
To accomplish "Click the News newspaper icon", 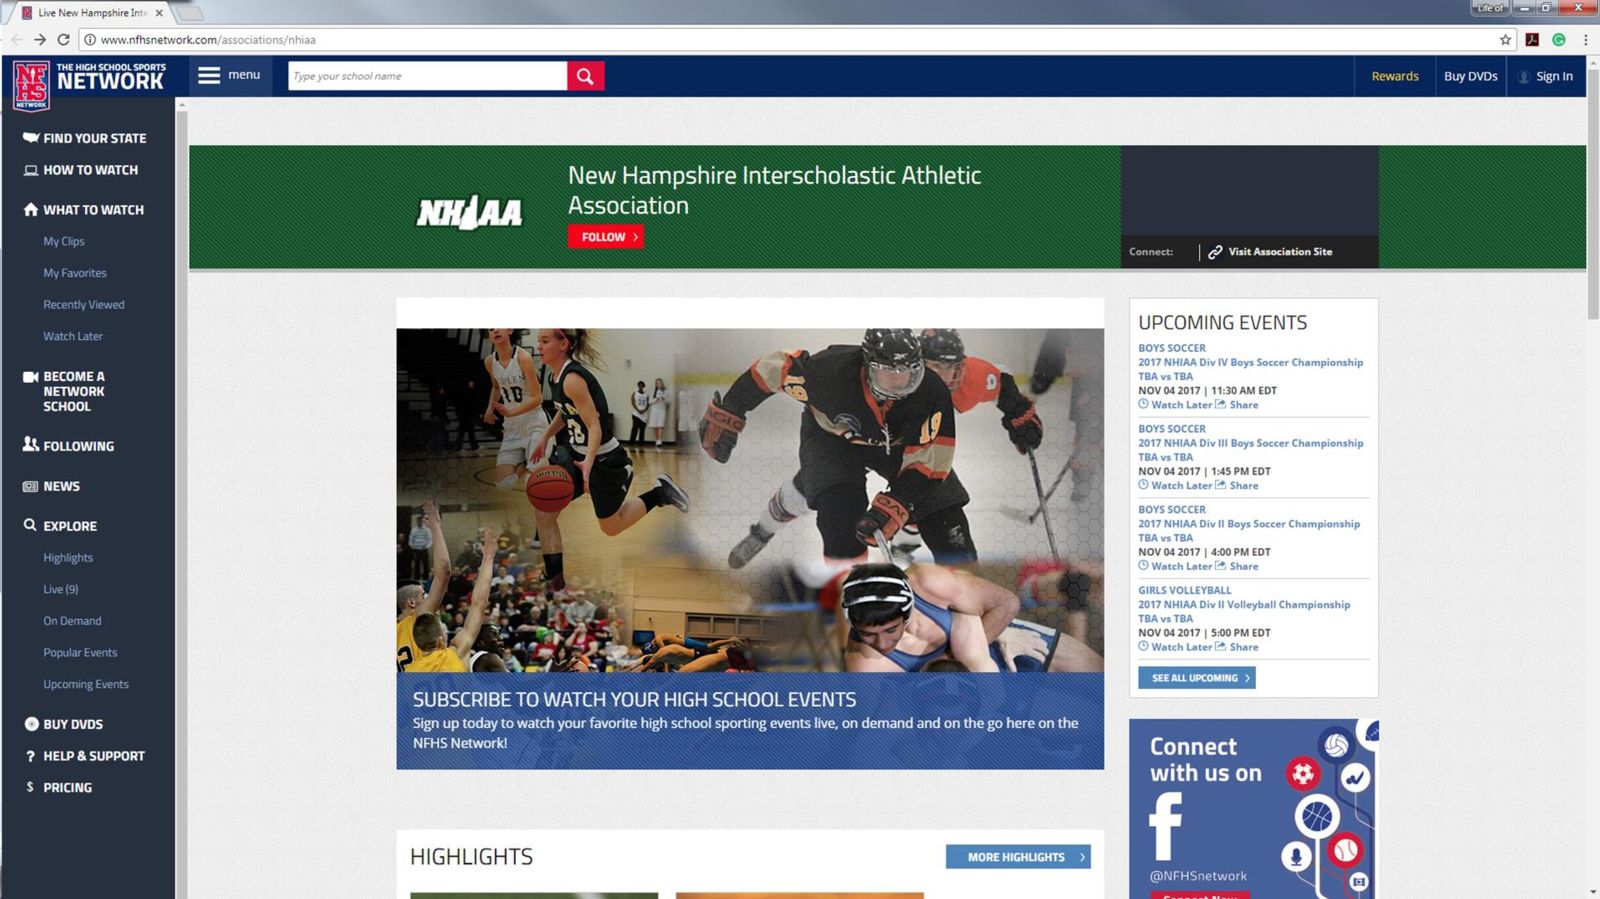I will click(31, 486).
